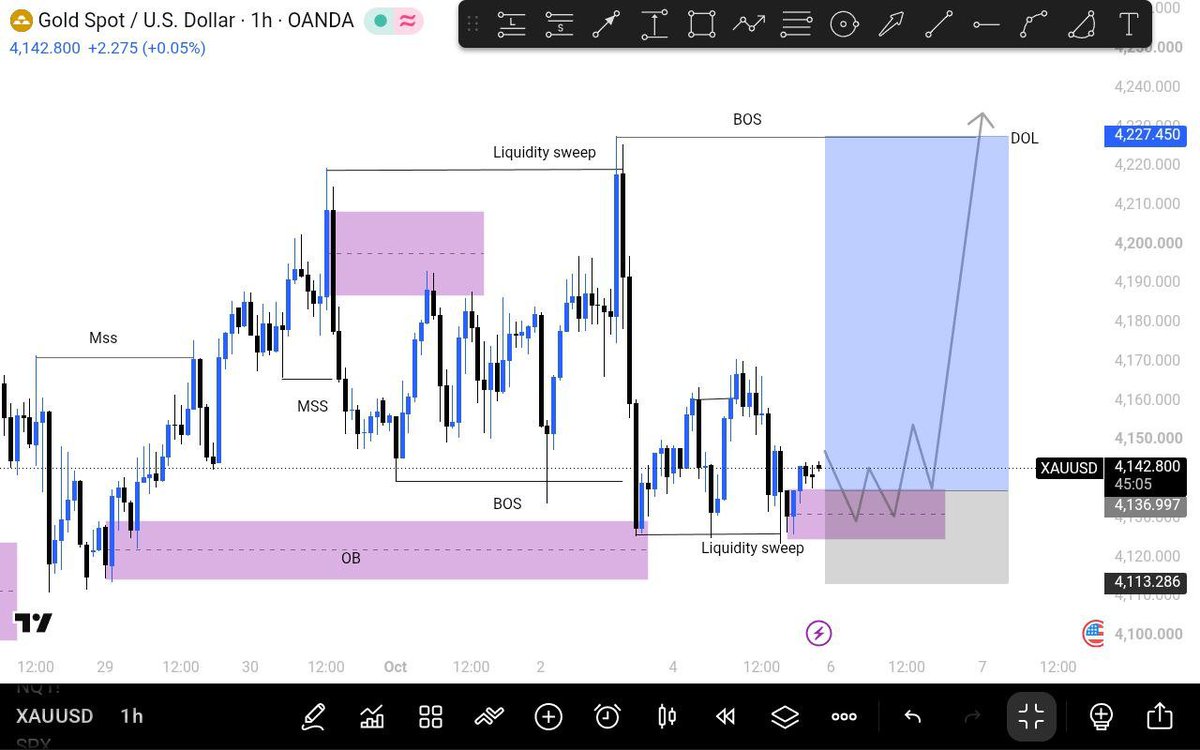The image size is (1200, 750).
Task: Open the XAUUSD symbol search
Action: 54,716
